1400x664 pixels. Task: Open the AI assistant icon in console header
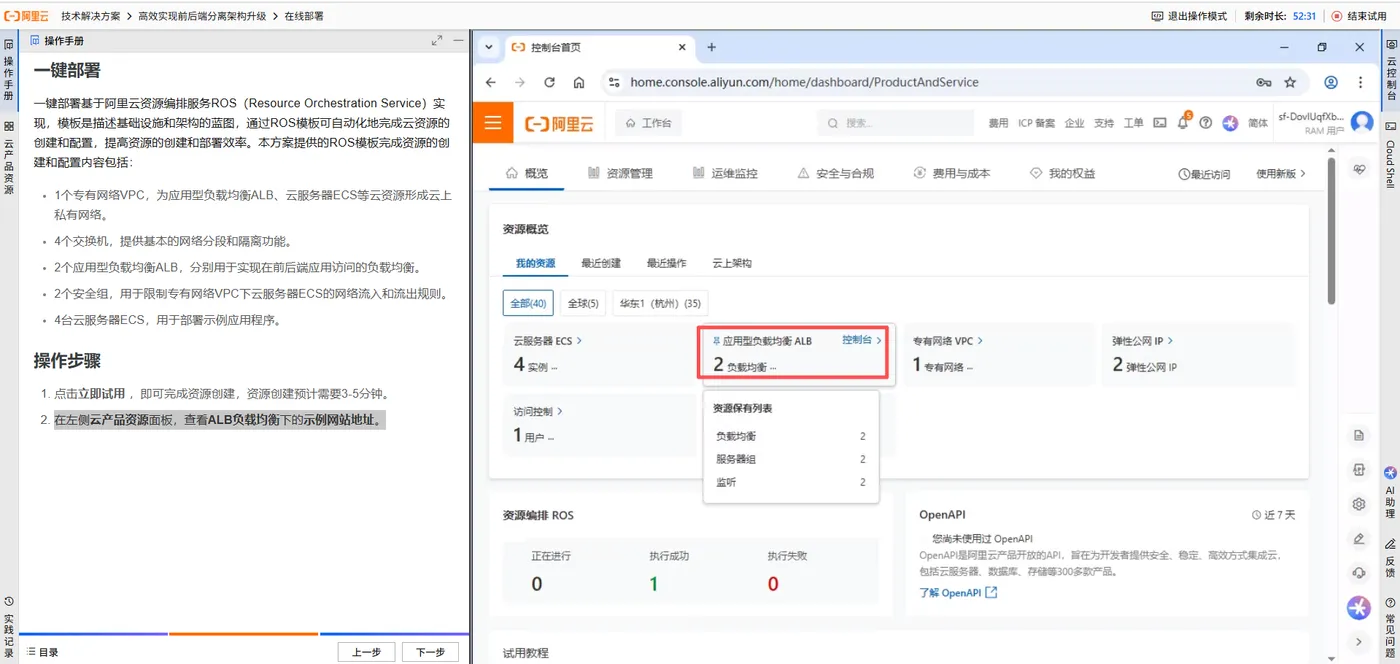coord(1230,123)
